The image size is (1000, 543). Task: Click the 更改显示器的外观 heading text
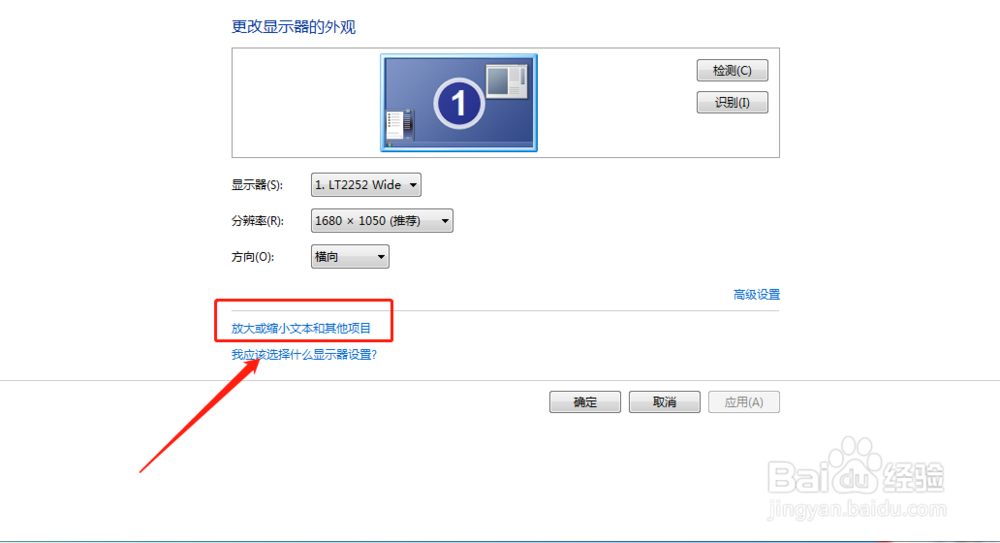[293, 27]
